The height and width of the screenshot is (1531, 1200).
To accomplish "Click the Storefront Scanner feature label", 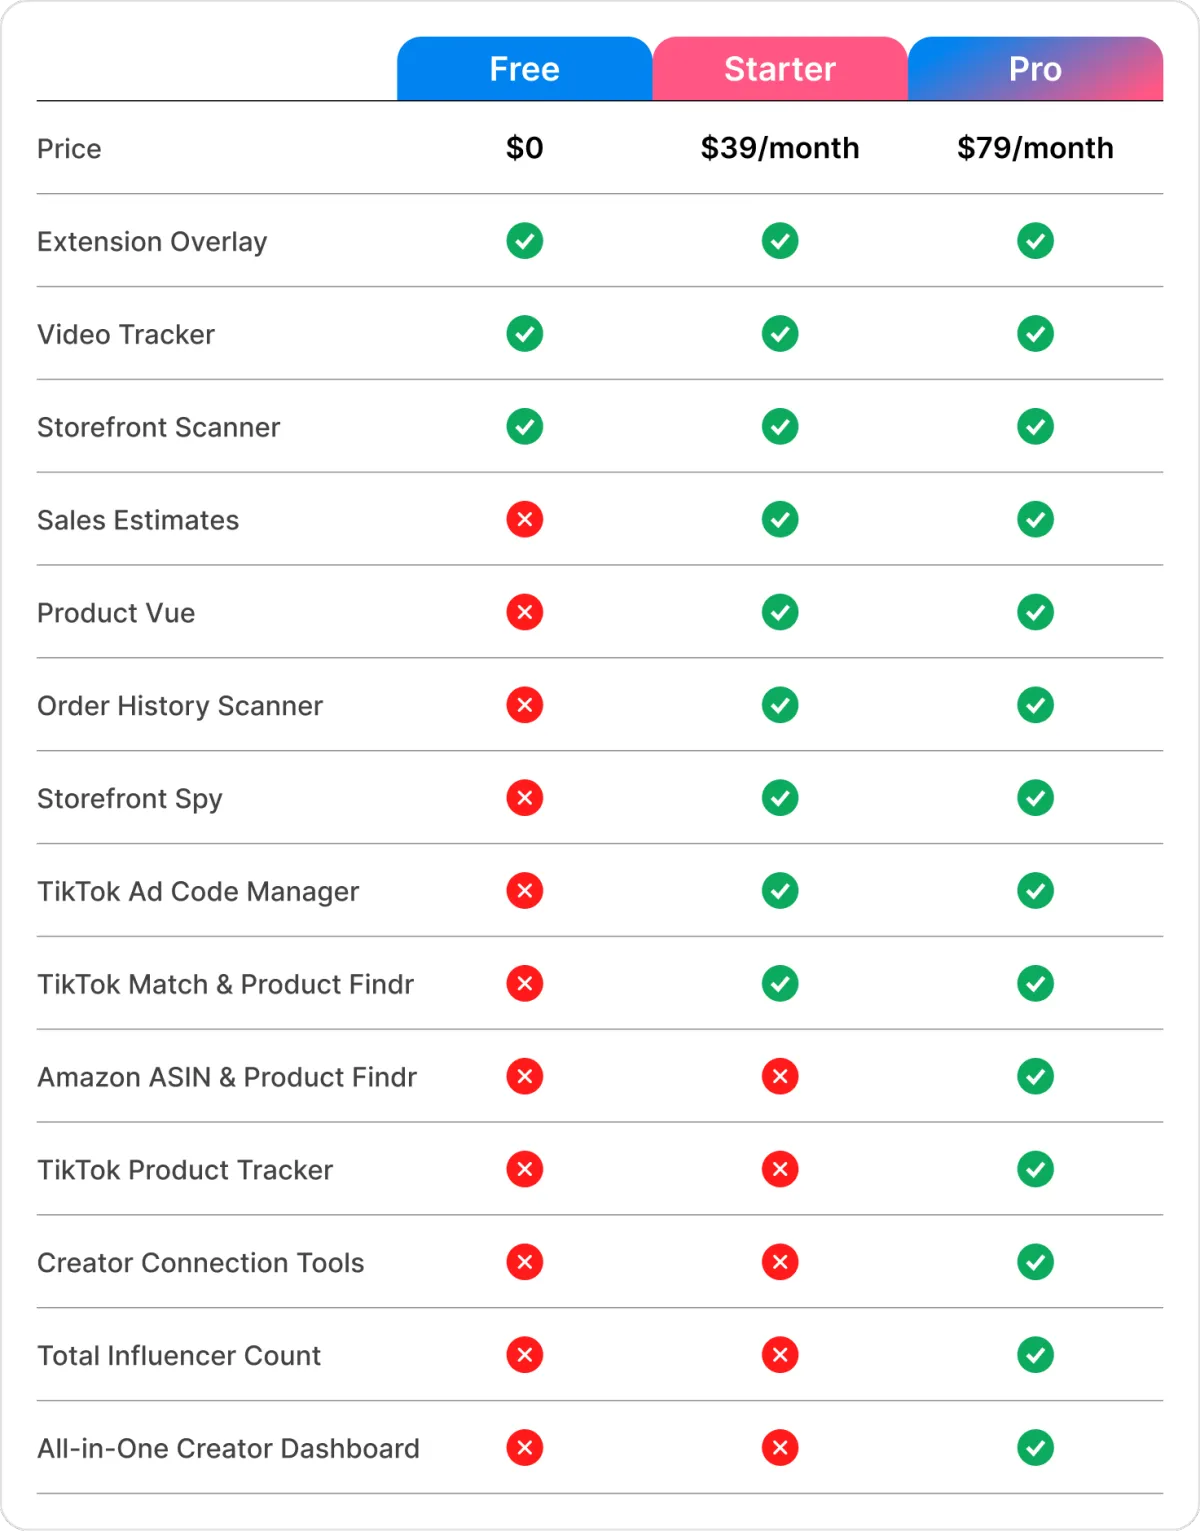I will 158,427.
